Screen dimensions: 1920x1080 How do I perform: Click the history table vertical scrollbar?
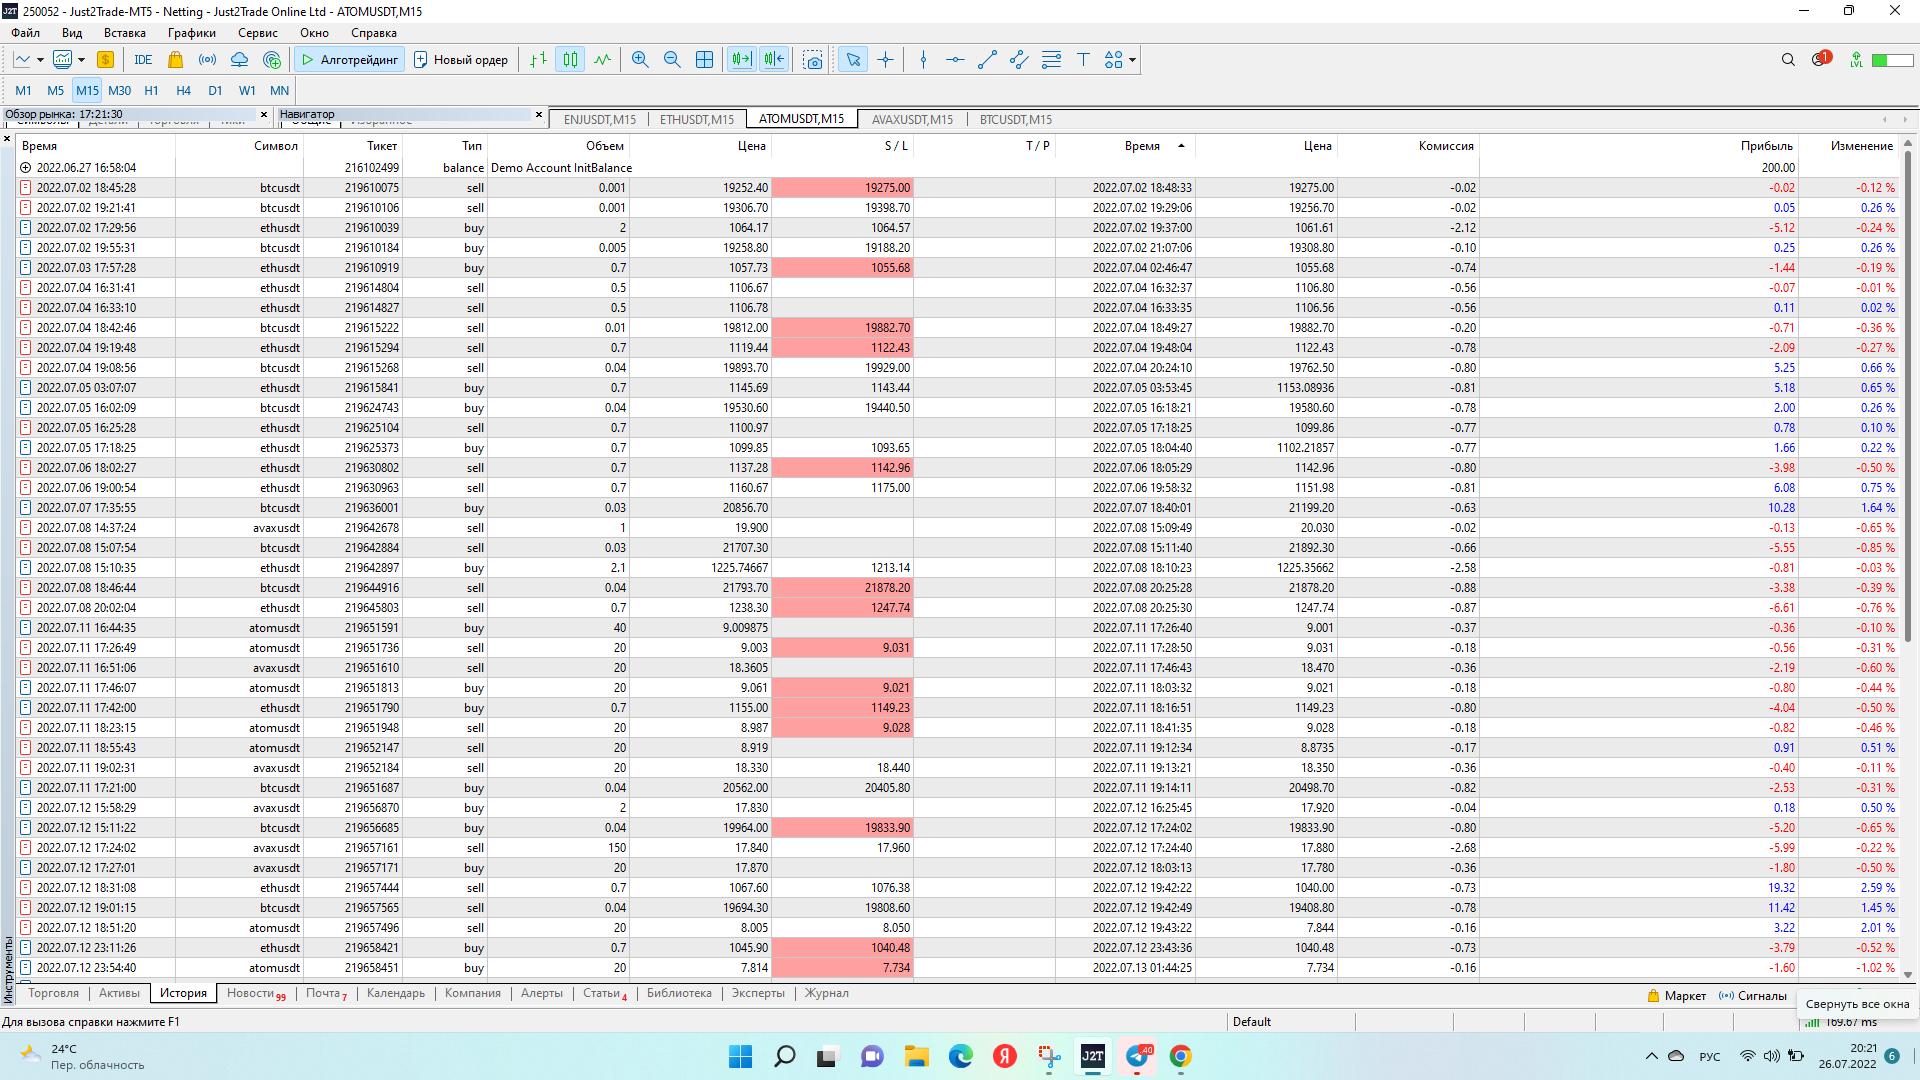pyautogui.click(x=1907, y=400)
